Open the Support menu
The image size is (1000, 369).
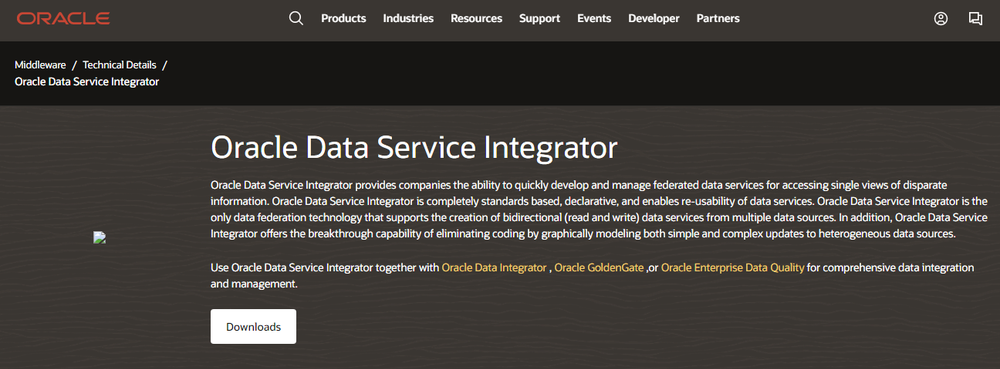point(540,18)
